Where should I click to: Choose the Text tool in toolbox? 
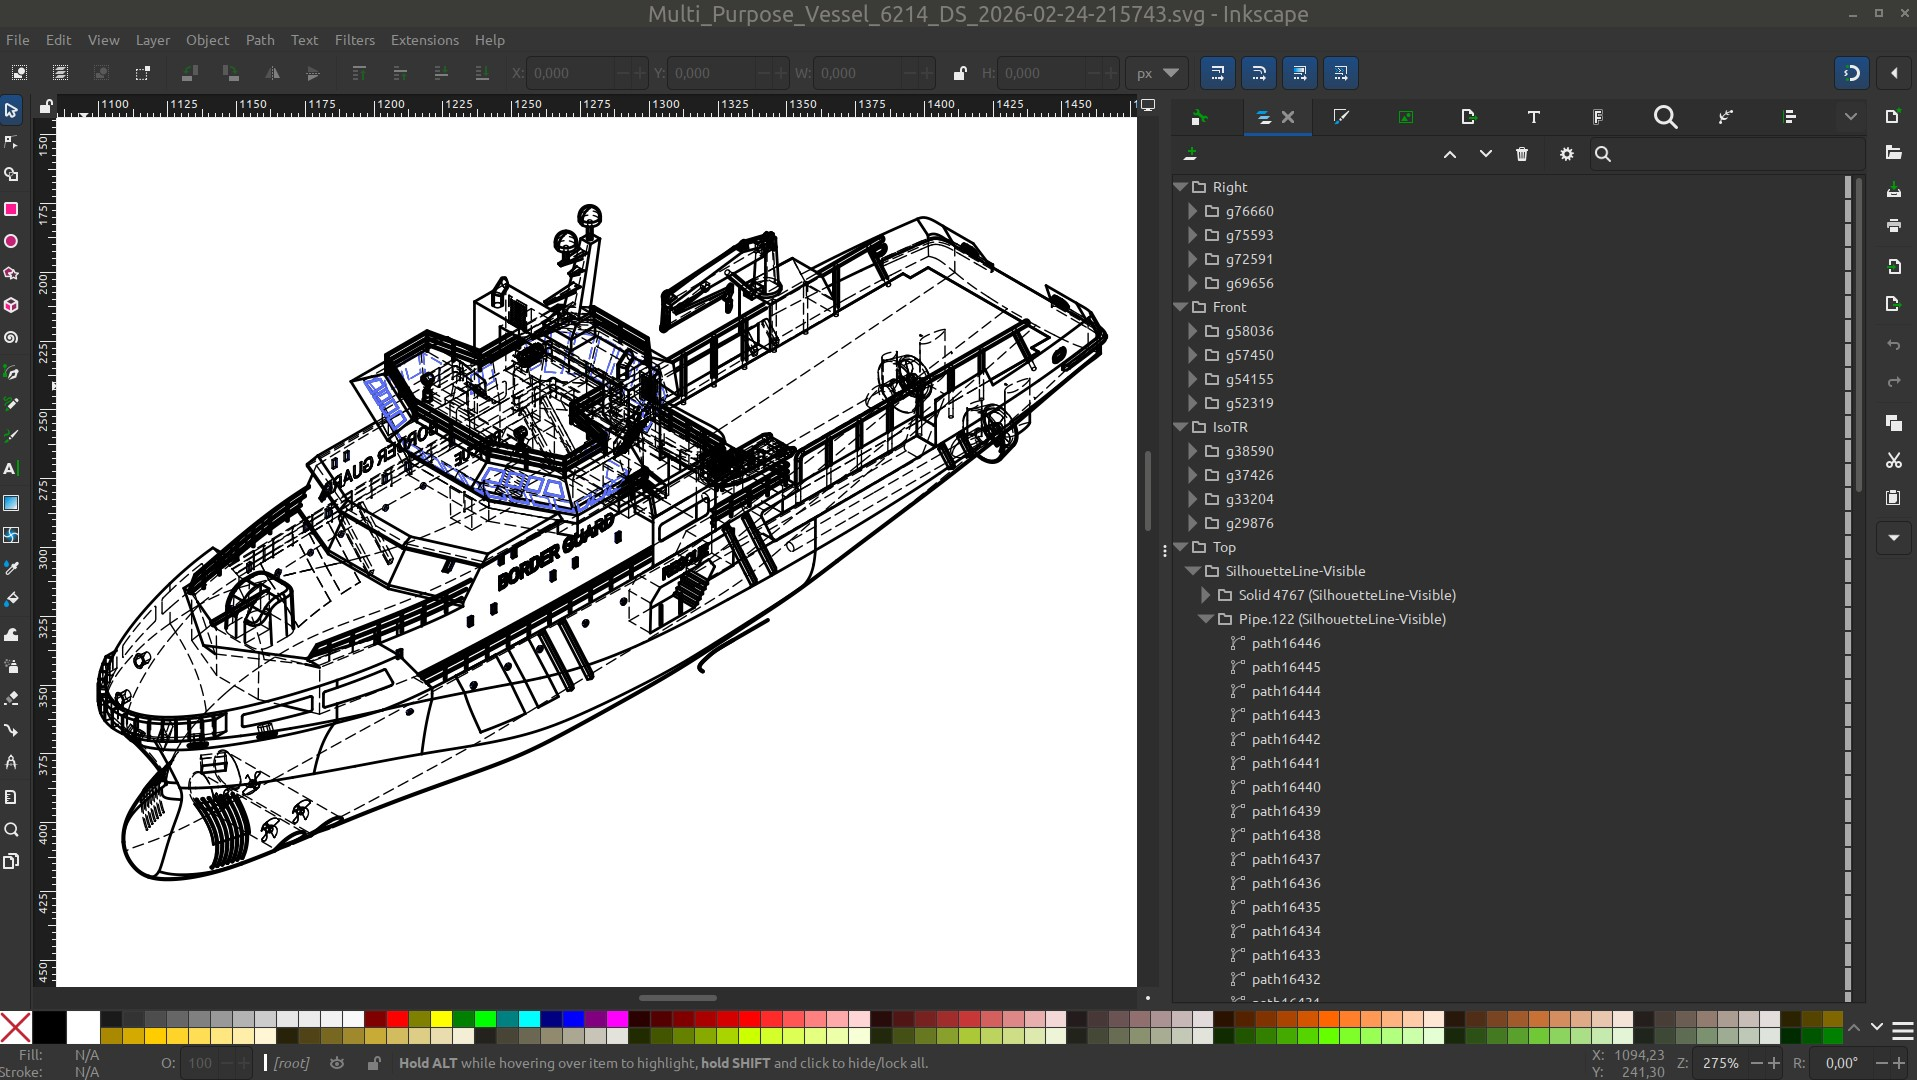coord(11,468)
